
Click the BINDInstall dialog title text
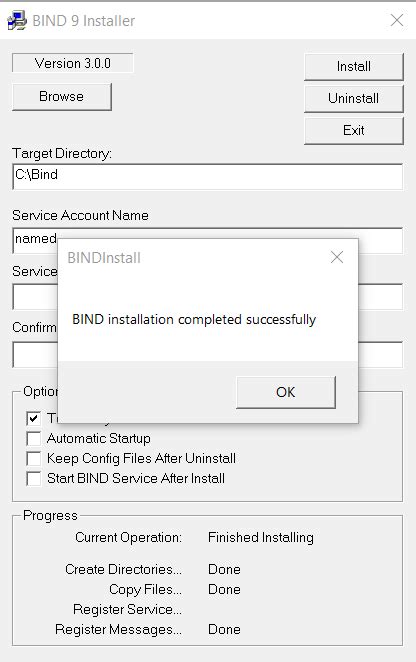coord(104,258)
